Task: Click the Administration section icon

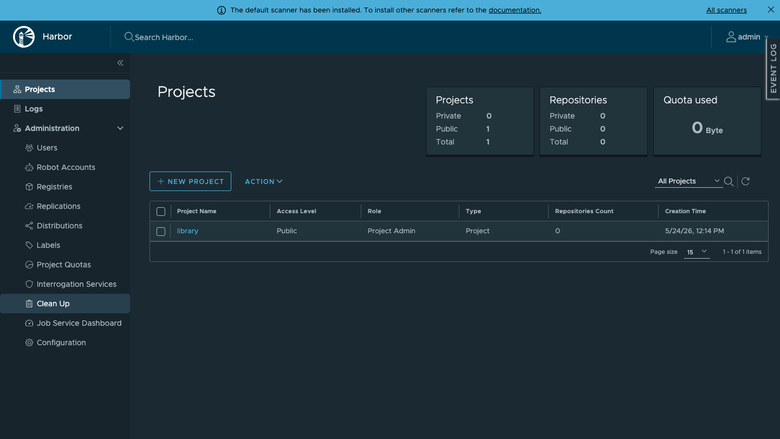Action: [x=17, y=128]
